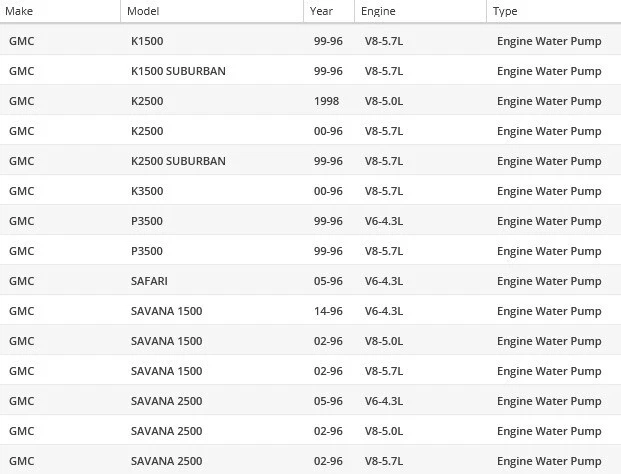Sort by the Year column header
This screenshot has height=474, width=621.
[322, 11]
